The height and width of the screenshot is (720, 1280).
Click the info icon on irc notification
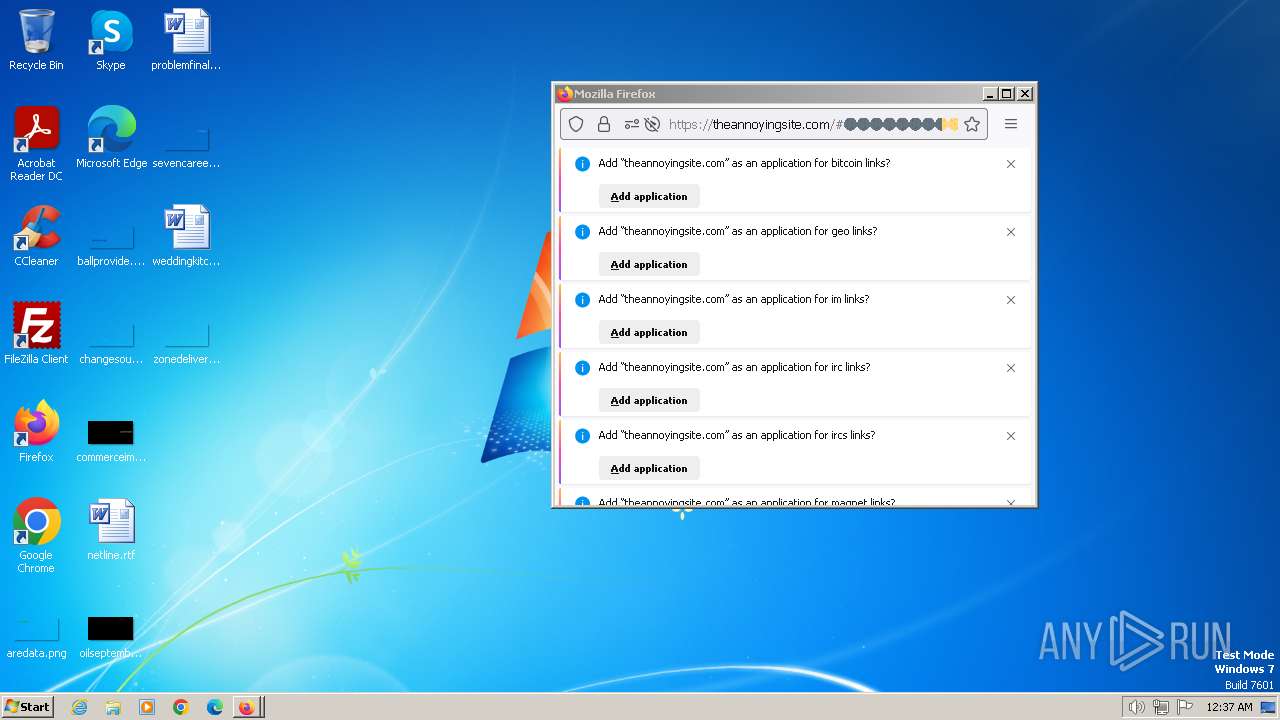point(582,368)
